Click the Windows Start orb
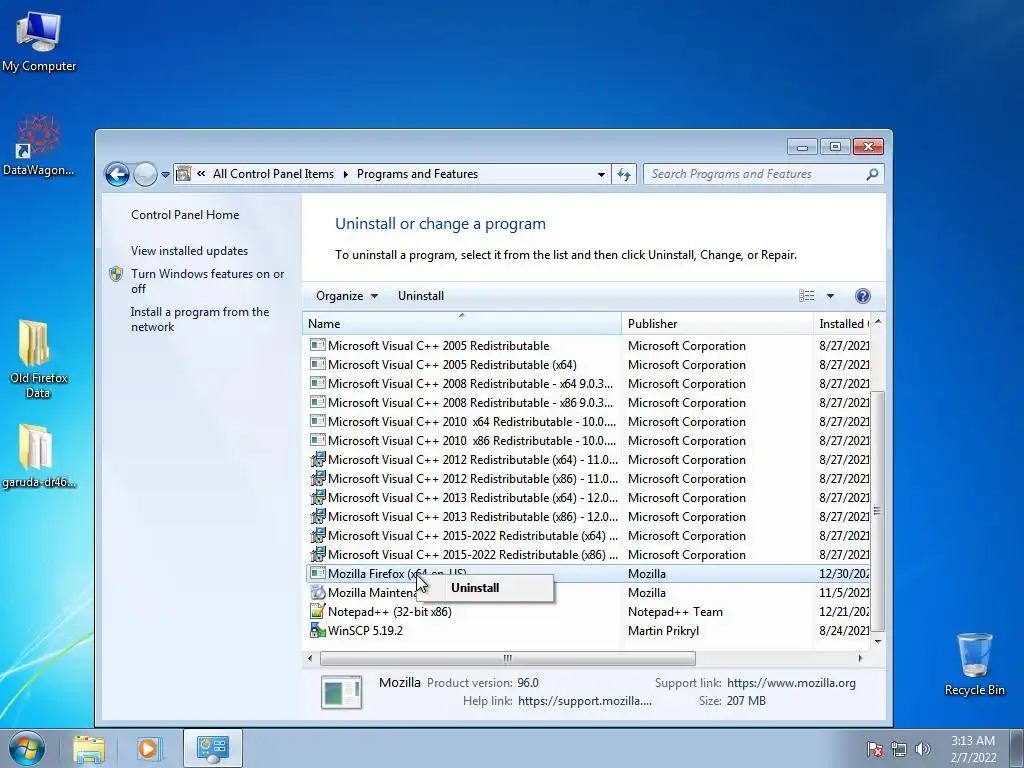 (x=26, y=748)
